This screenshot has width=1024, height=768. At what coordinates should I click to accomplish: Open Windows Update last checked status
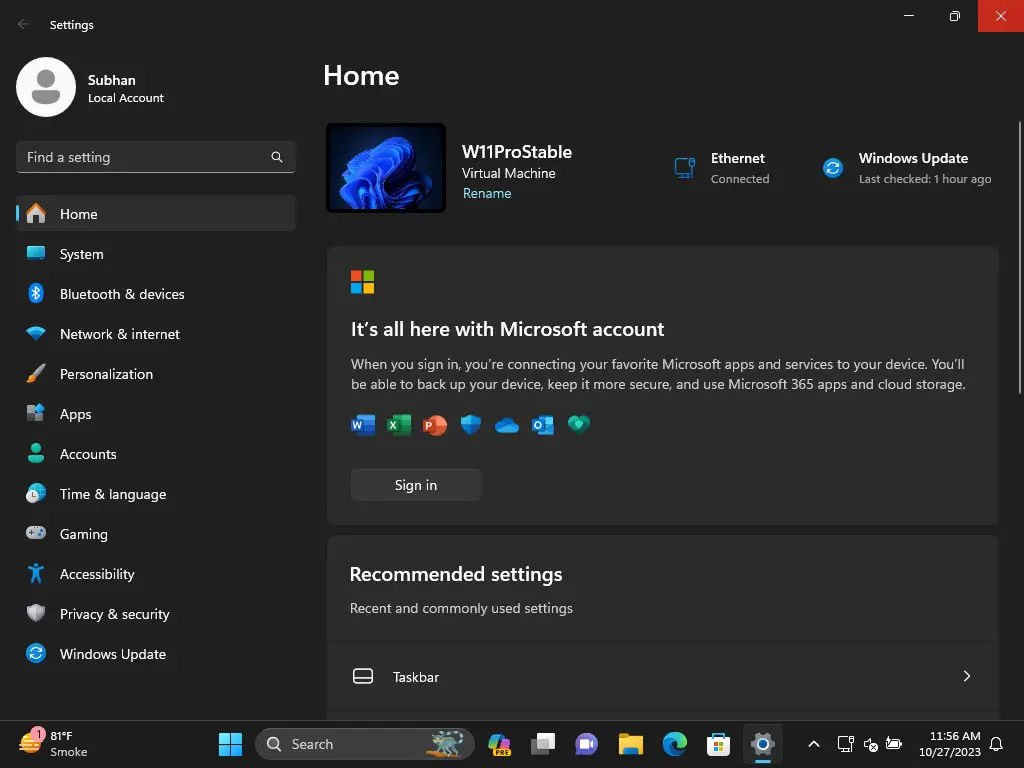(x=907, y=168)
